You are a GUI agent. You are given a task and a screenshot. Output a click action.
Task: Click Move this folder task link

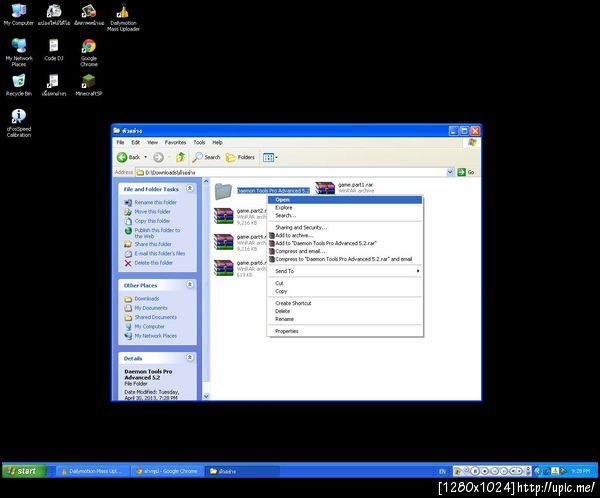click(x=152, y=212)
